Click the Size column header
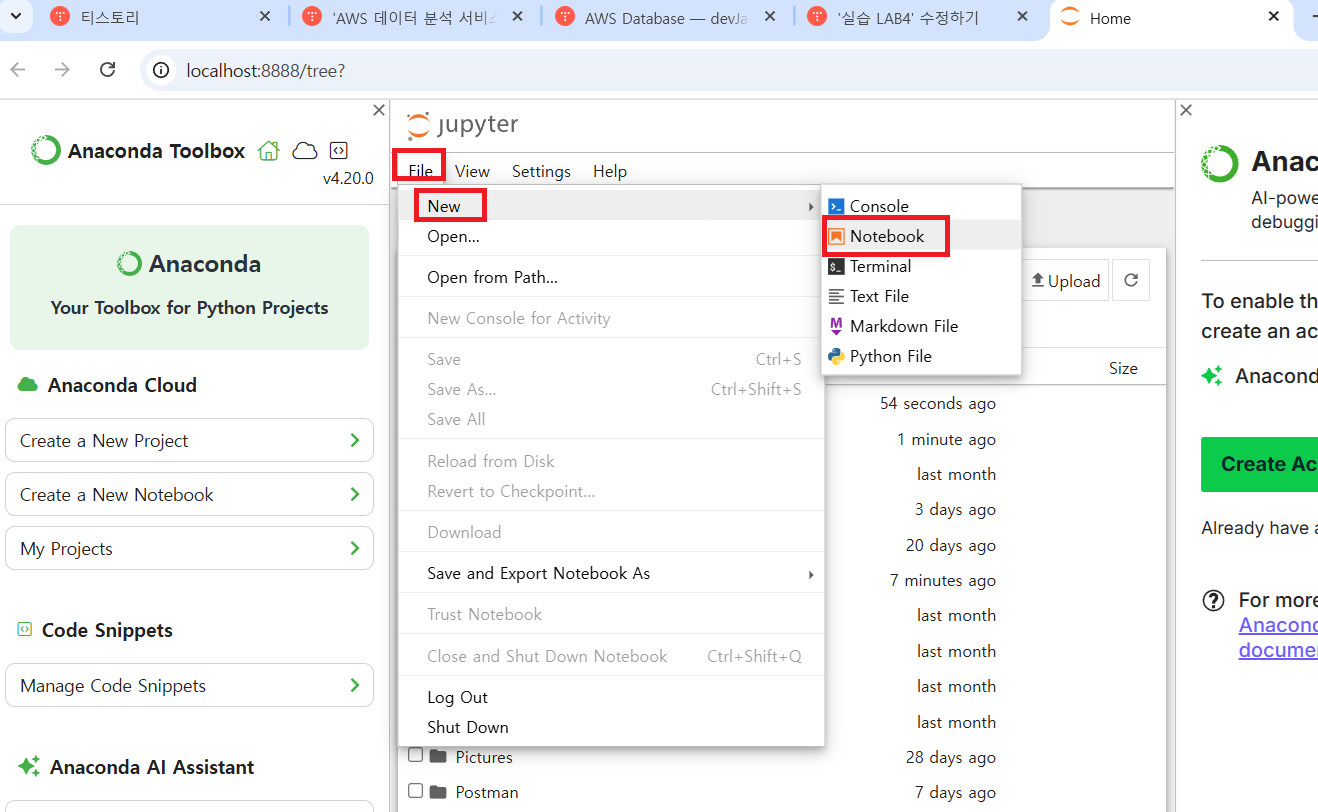Image resolution: width=1318 pixels, height=812 pixels. tap(1123, 368)
